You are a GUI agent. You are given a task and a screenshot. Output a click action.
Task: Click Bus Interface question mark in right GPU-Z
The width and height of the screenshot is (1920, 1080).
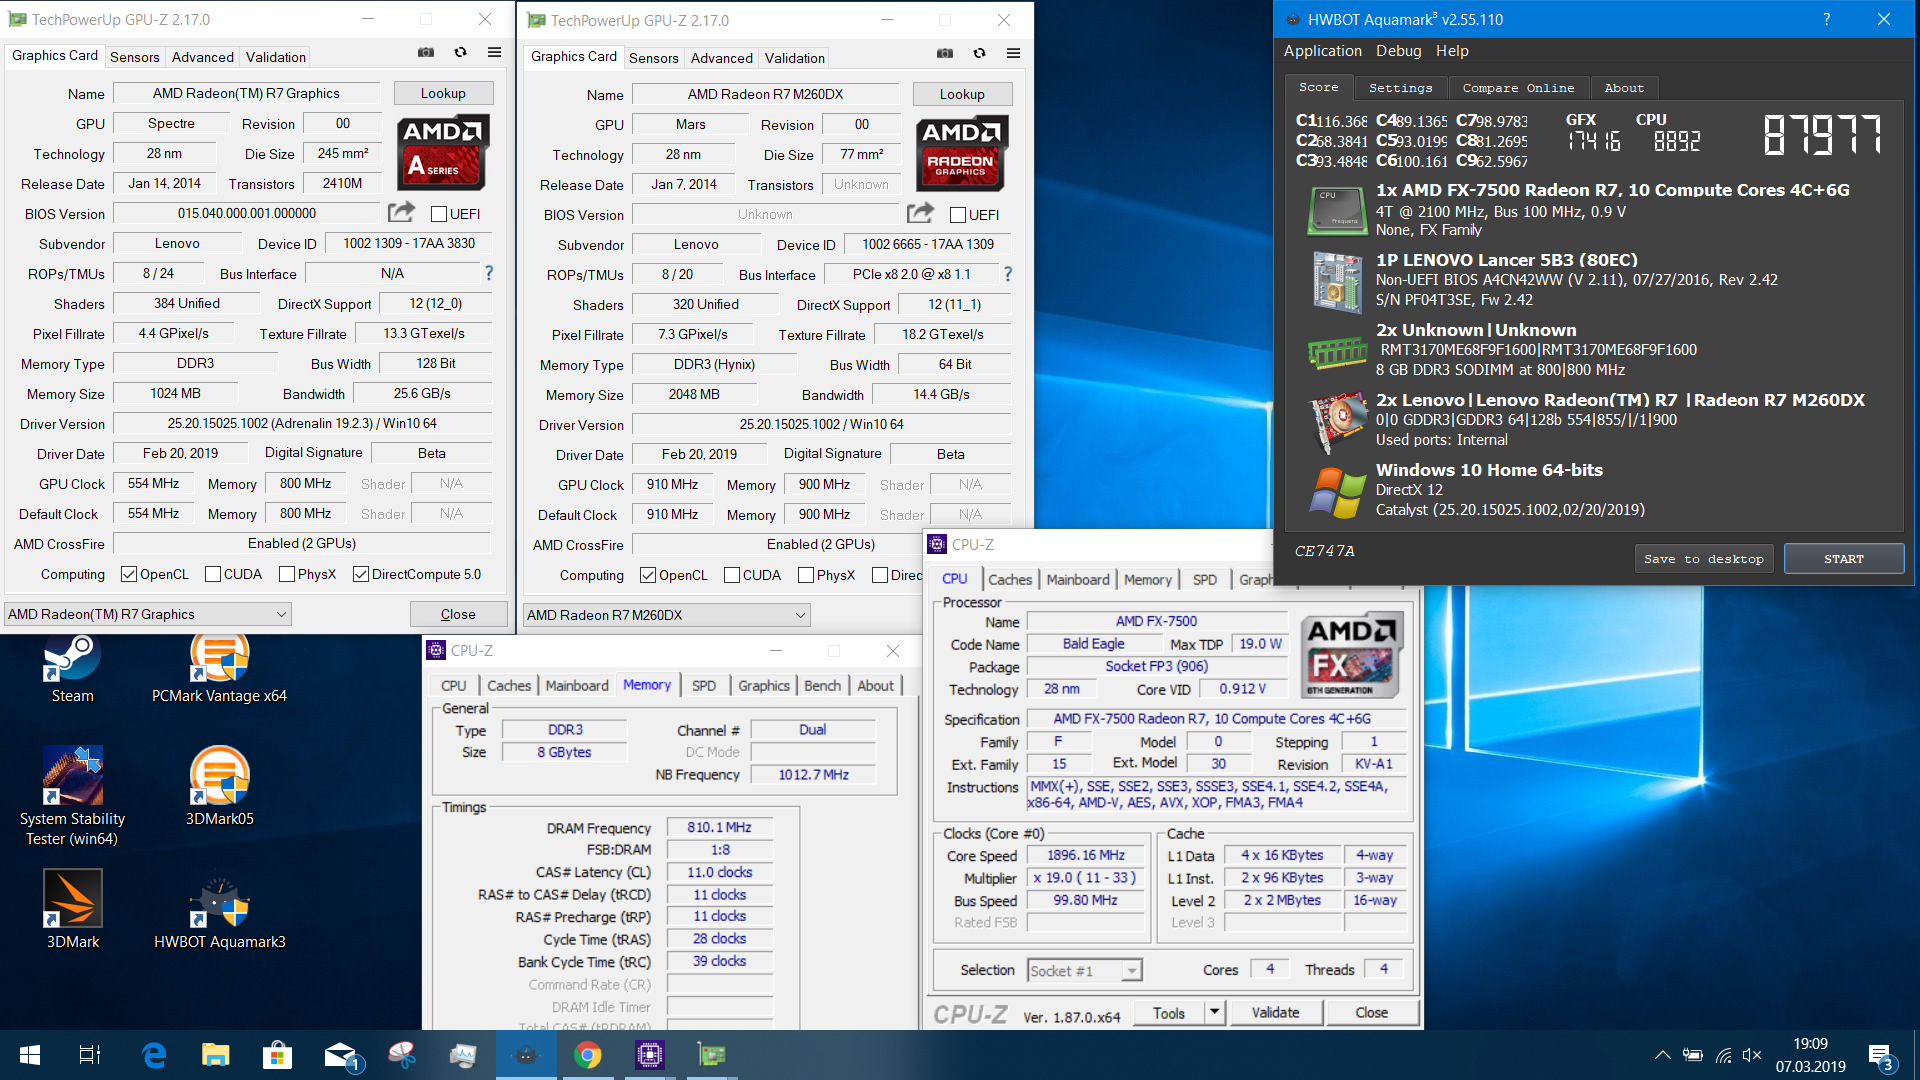(1008, 274)
